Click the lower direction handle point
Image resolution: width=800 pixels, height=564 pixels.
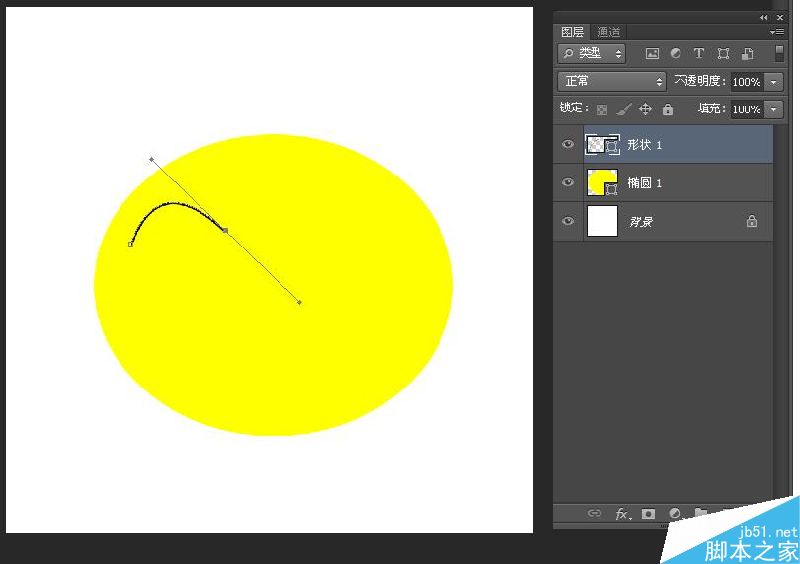(x=299, y=303)
